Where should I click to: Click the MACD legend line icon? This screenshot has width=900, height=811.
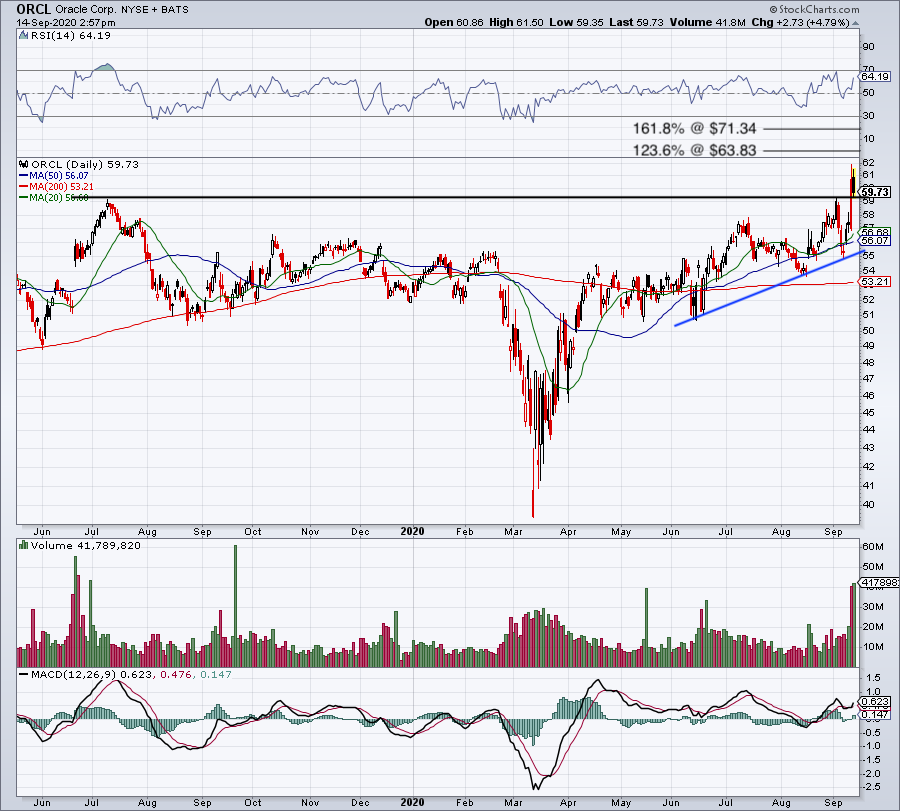[24, 674]
